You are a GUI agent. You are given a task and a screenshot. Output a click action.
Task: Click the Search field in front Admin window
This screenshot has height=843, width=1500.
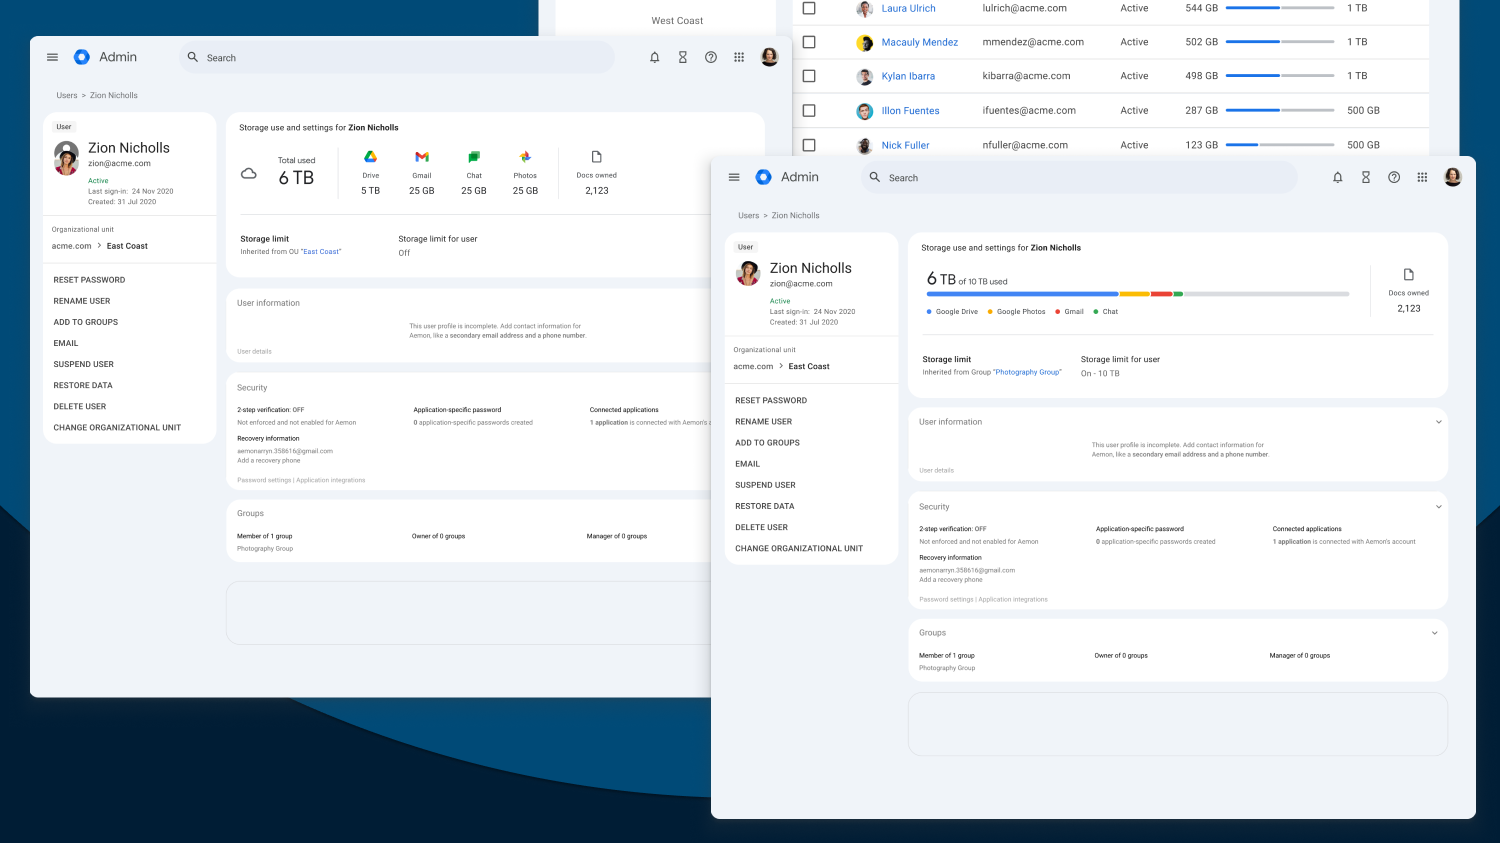(x=1080, y=178)
